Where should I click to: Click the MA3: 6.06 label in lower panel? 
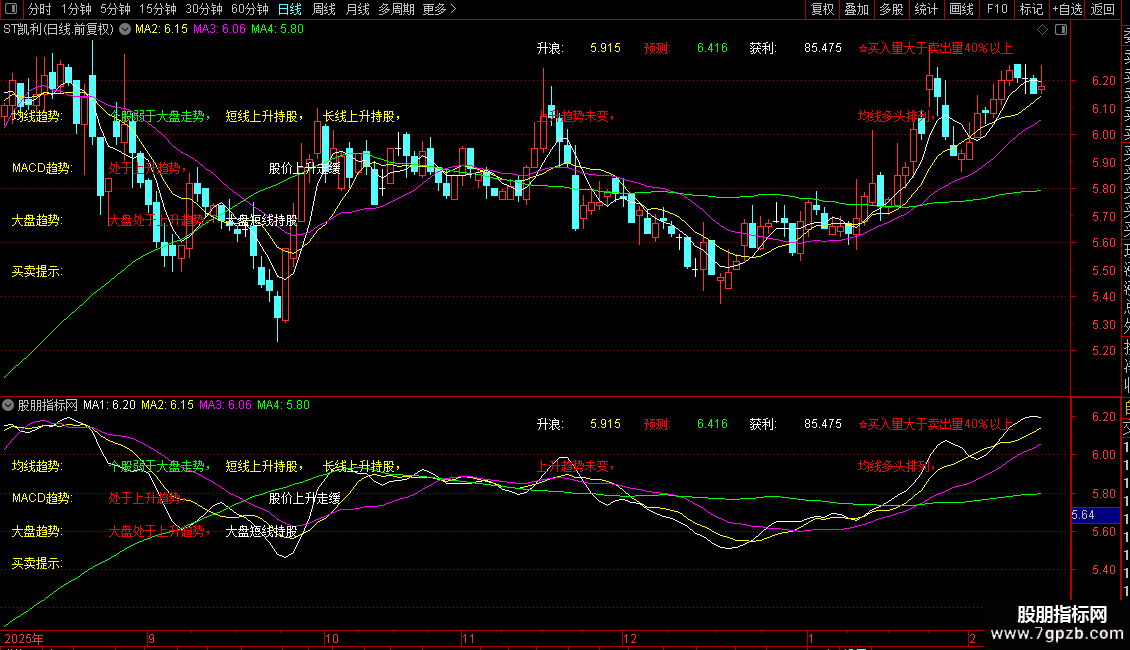pyautogui.click(x=226, y=405)
